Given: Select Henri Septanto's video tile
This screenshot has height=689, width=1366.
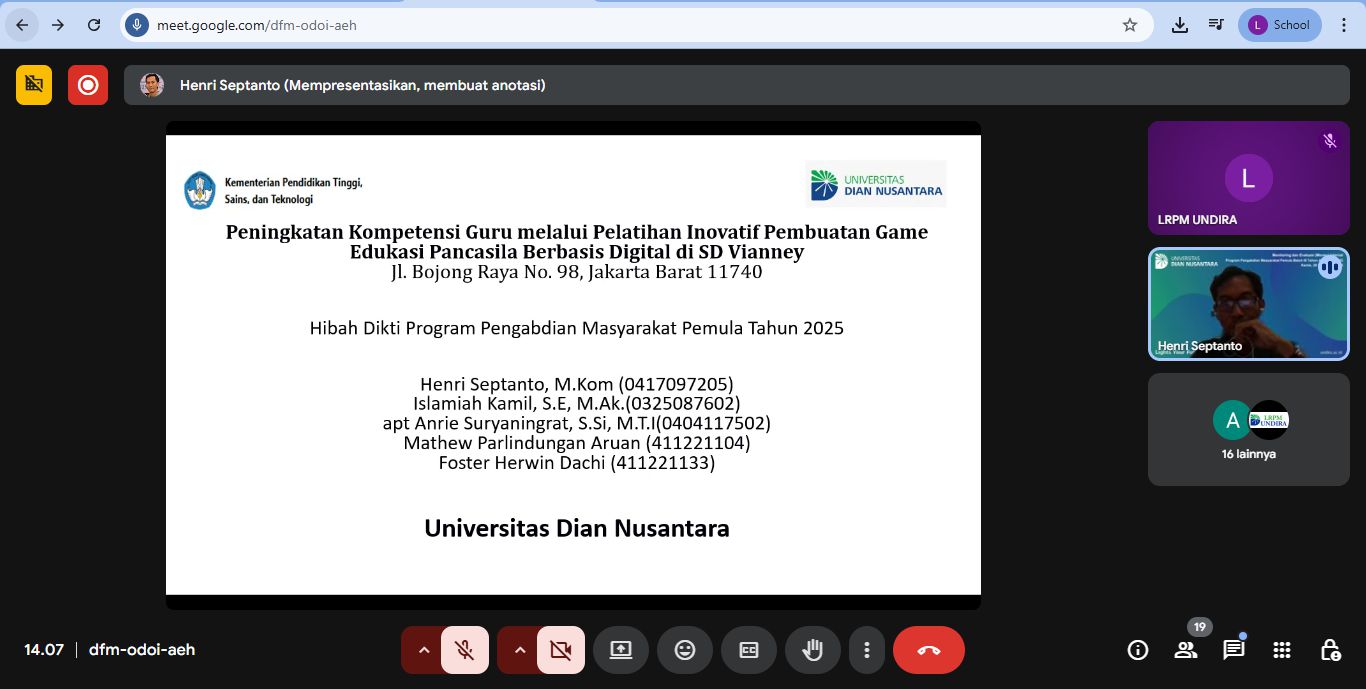Looking at the screenshot, I should point(1248,304).
